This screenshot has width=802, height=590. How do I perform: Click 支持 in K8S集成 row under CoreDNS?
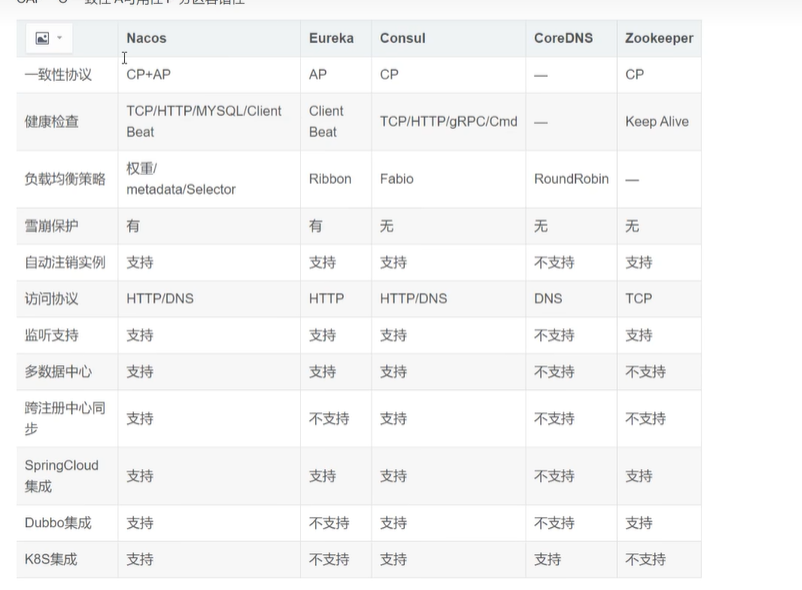[547, 559]
